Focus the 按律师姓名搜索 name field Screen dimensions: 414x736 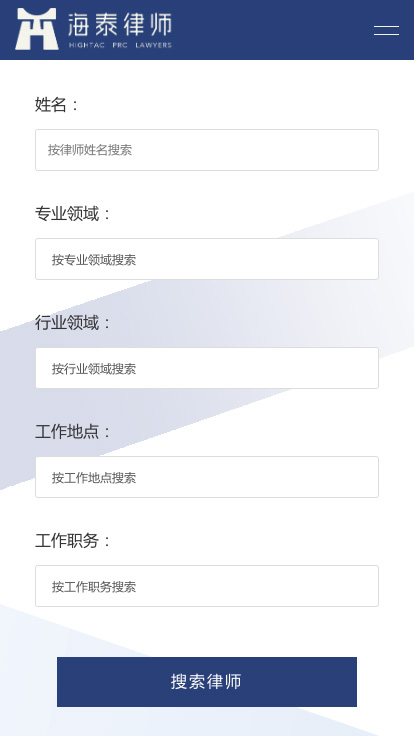[x=207, y=150]
